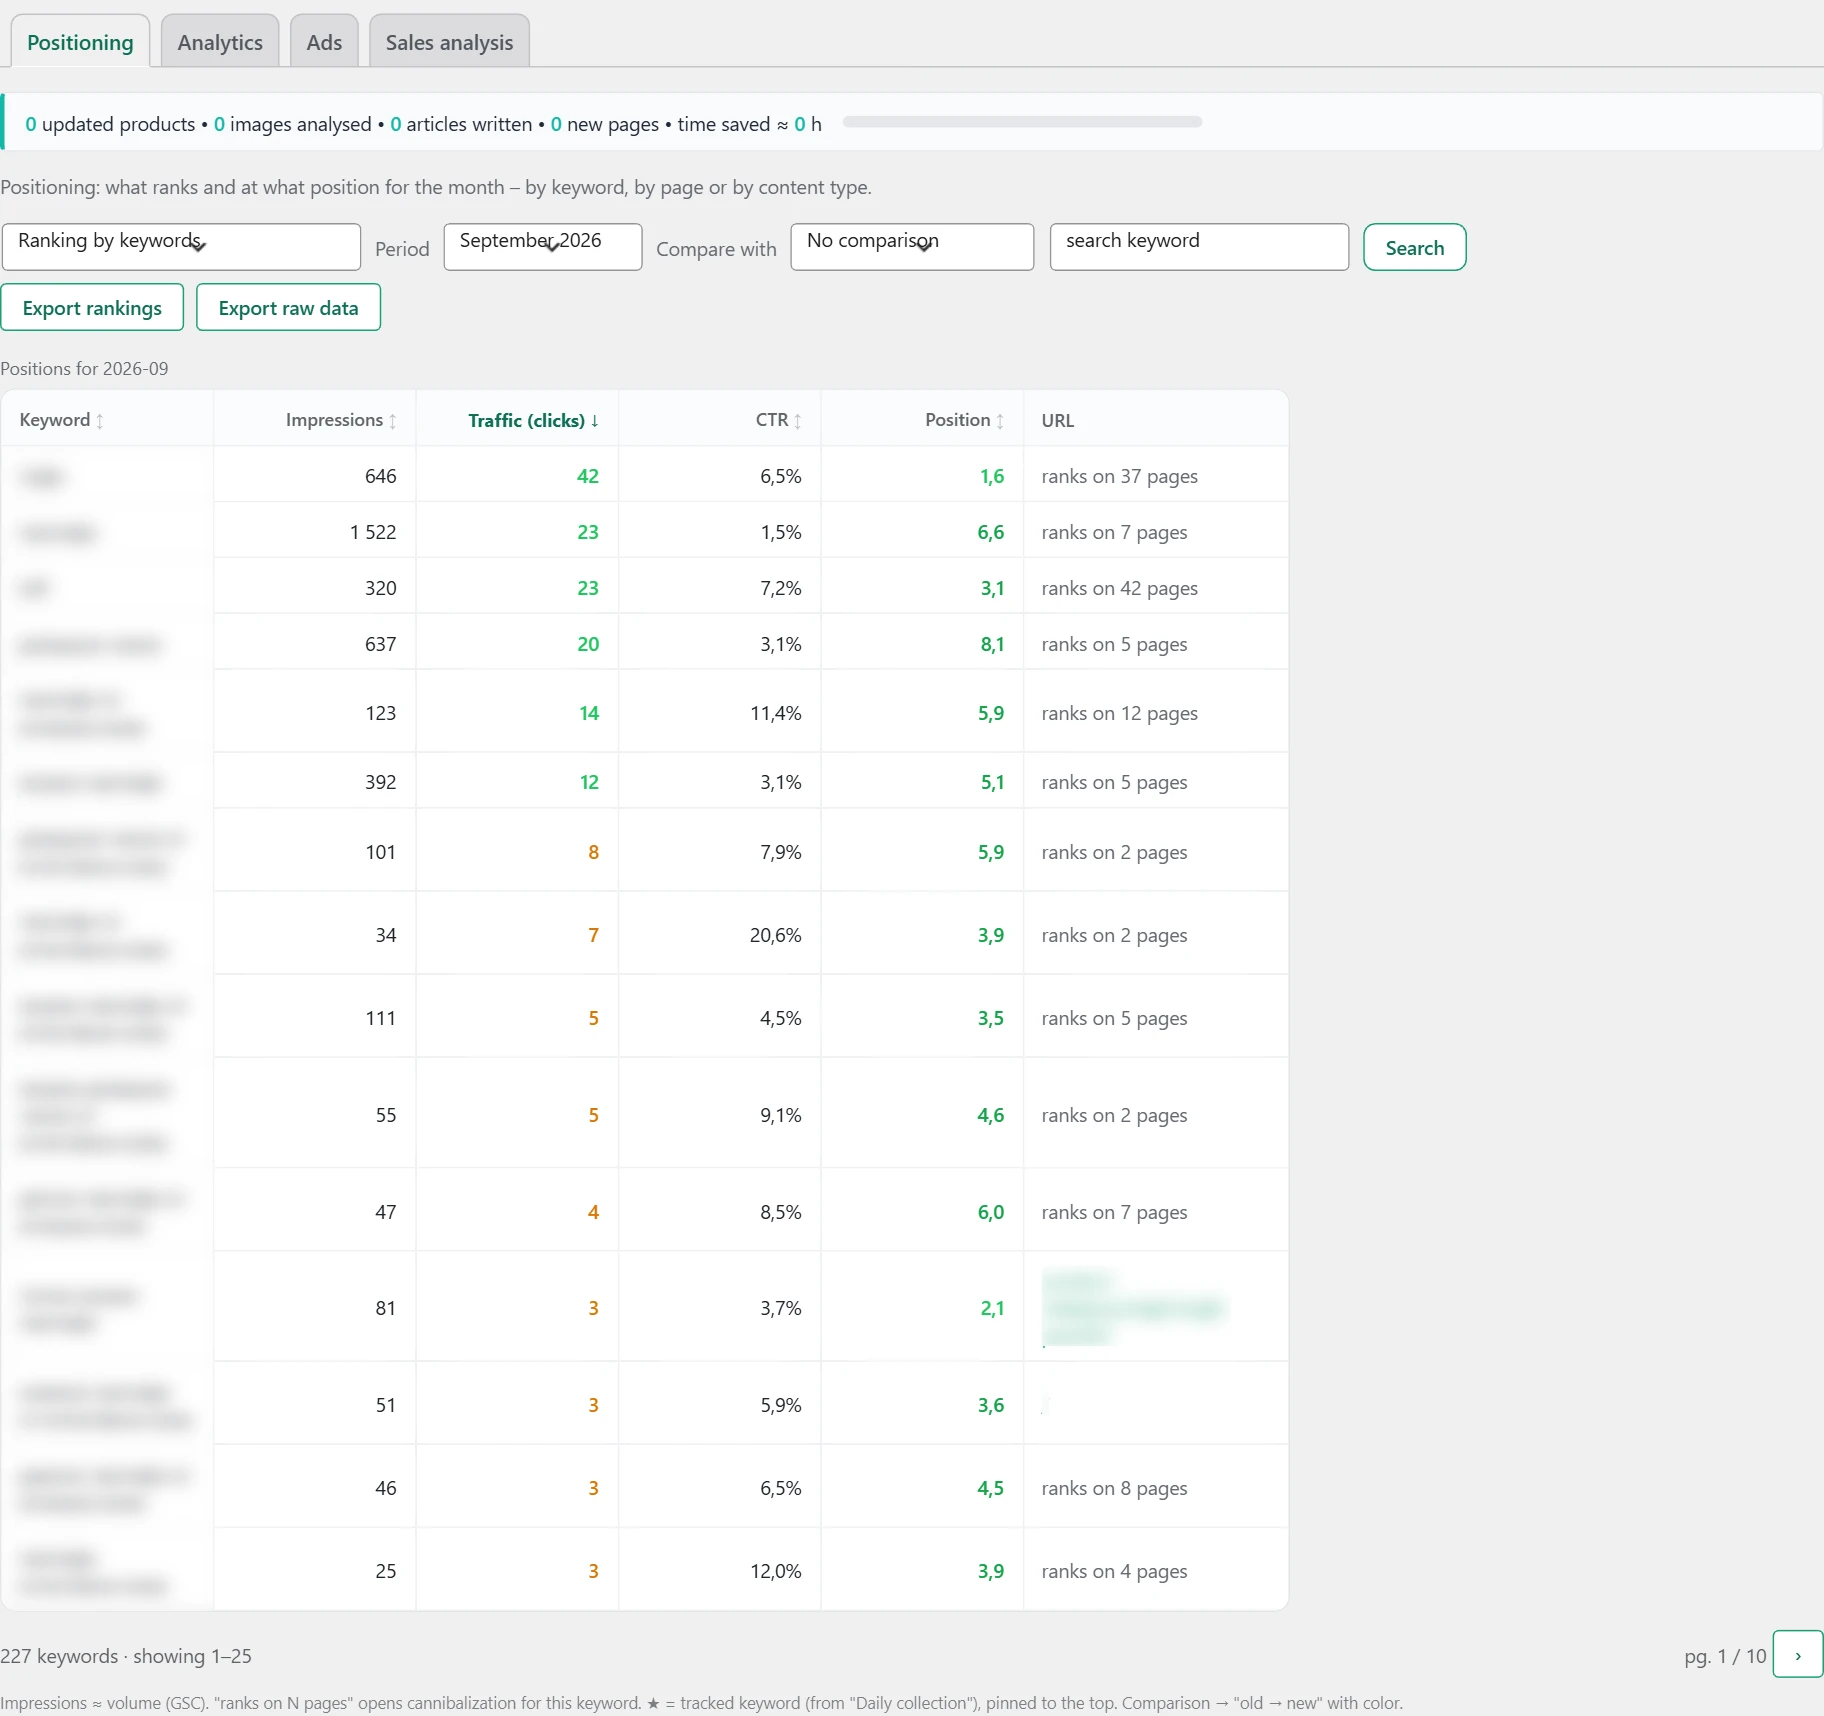The height and width of the screenshot is (1716, 1824).
Task: Click '0 updated products' status text
Action: (x=110, y=124)
